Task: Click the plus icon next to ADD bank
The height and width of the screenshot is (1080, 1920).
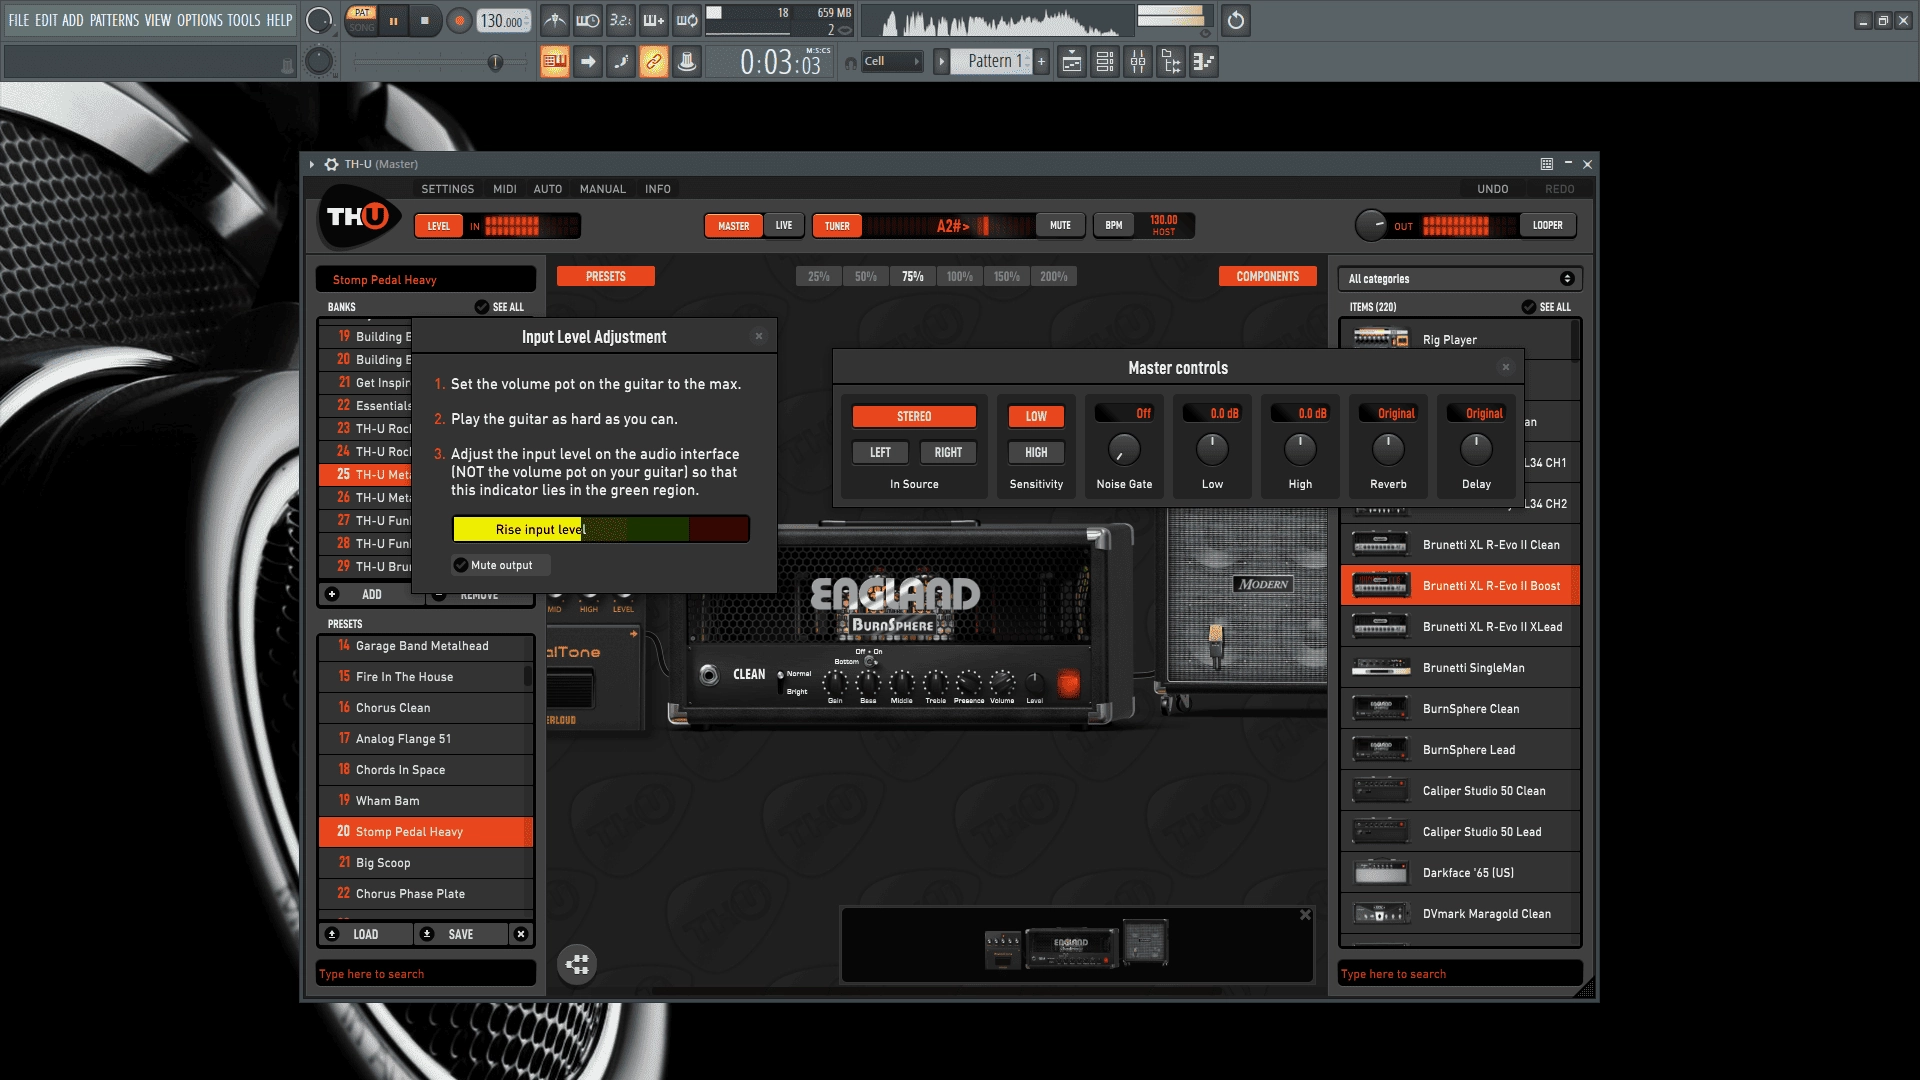Action: click(x=332, y=594)
